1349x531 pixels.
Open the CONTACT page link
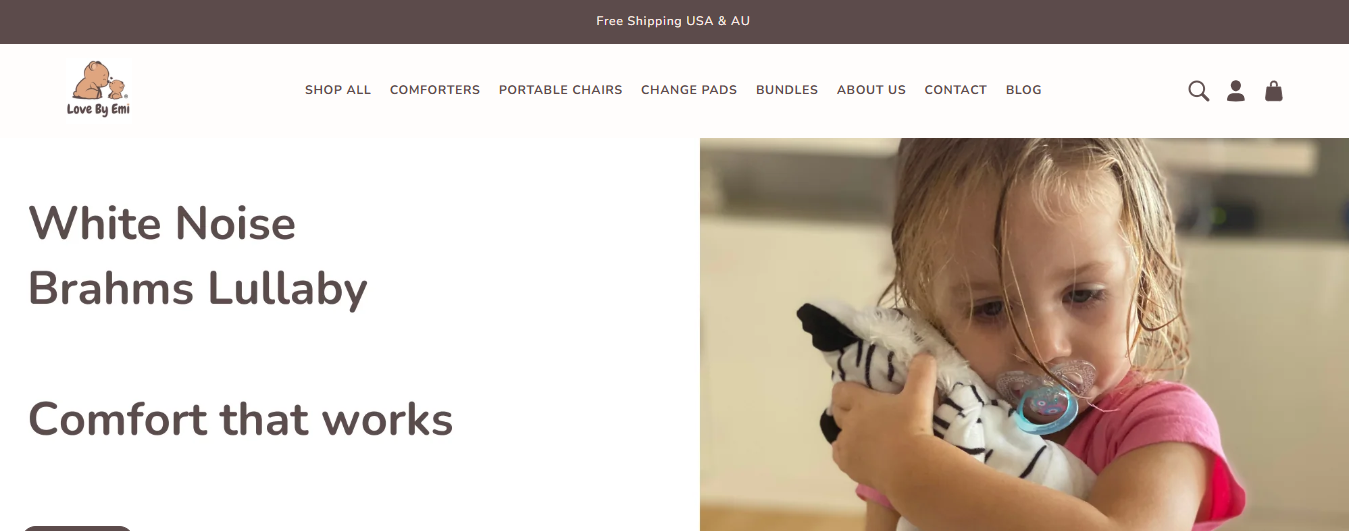pos(955,90)
